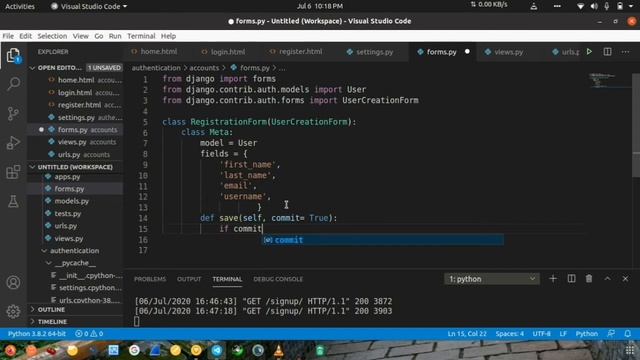
Task: Create a new terminal with plus icon
Action: (553, 279)
